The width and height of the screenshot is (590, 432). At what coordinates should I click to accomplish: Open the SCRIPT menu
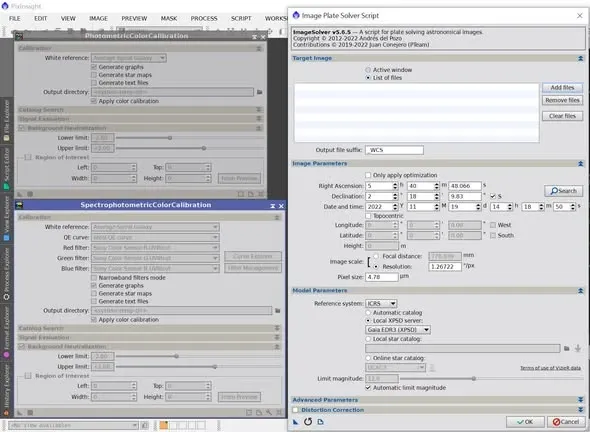(x=241, y=18)
